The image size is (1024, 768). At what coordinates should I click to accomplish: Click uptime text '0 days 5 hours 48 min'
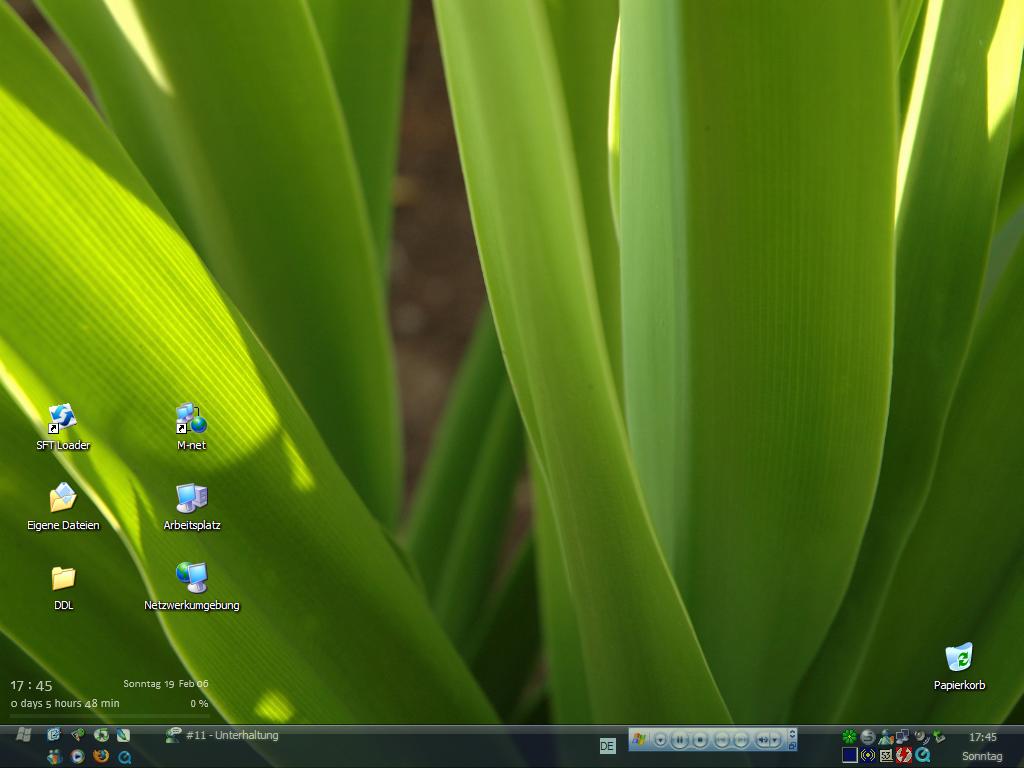coord(65,703)
